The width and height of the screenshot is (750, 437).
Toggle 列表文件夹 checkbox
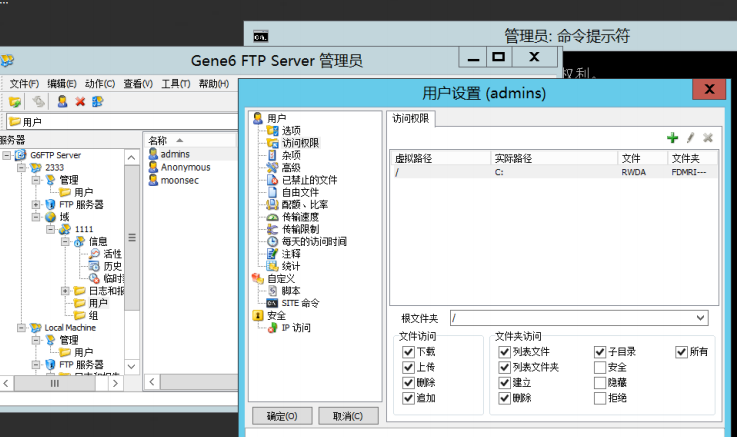click(x=505, y=367)
